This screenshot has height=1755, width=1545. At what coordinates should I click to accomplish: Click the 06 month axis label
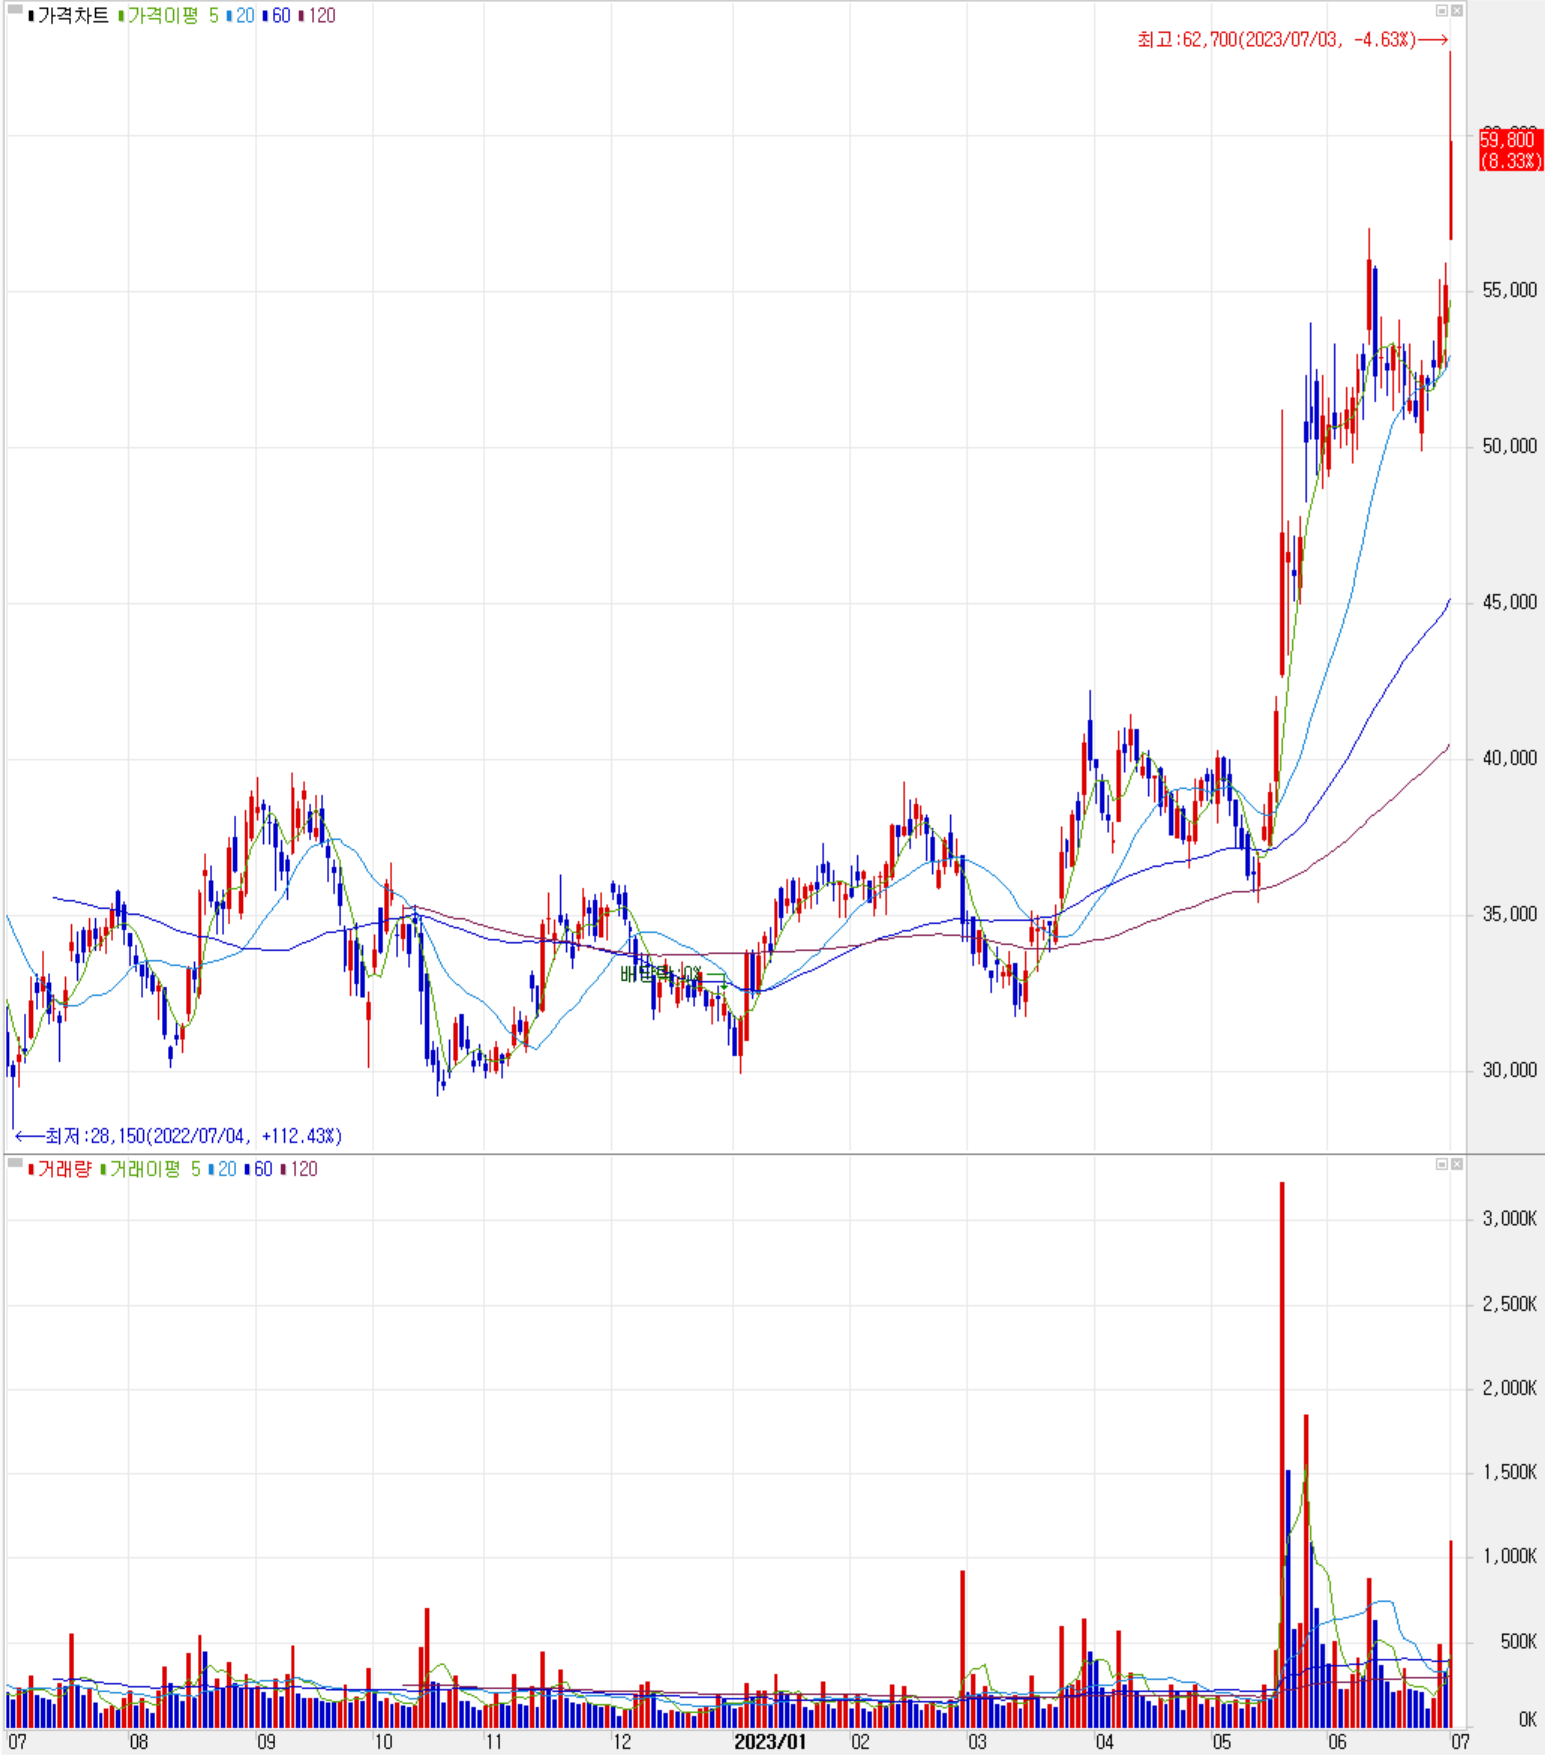pyautogui.click(x=1337, y=1742)
